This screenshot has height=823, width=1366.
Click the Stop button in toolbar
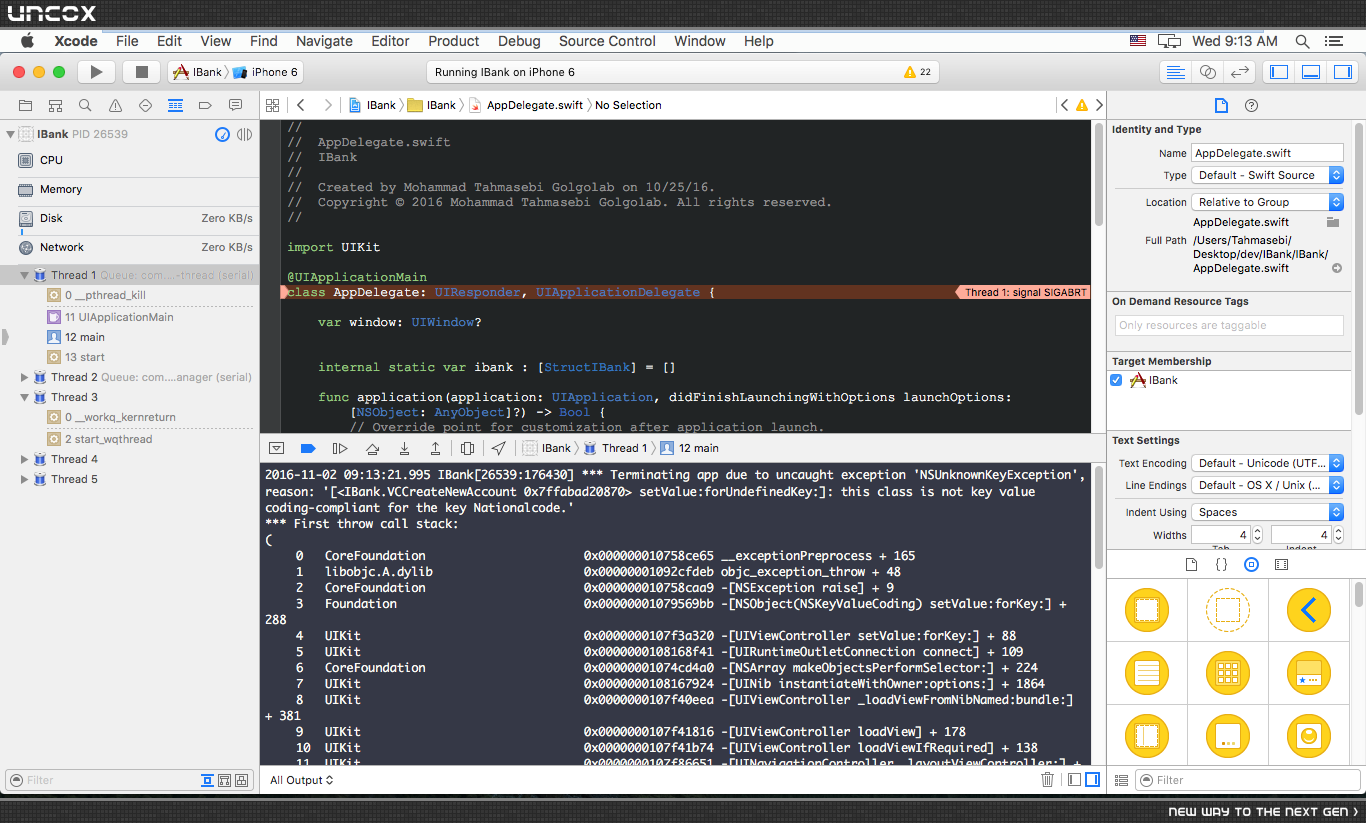[142, 72]
